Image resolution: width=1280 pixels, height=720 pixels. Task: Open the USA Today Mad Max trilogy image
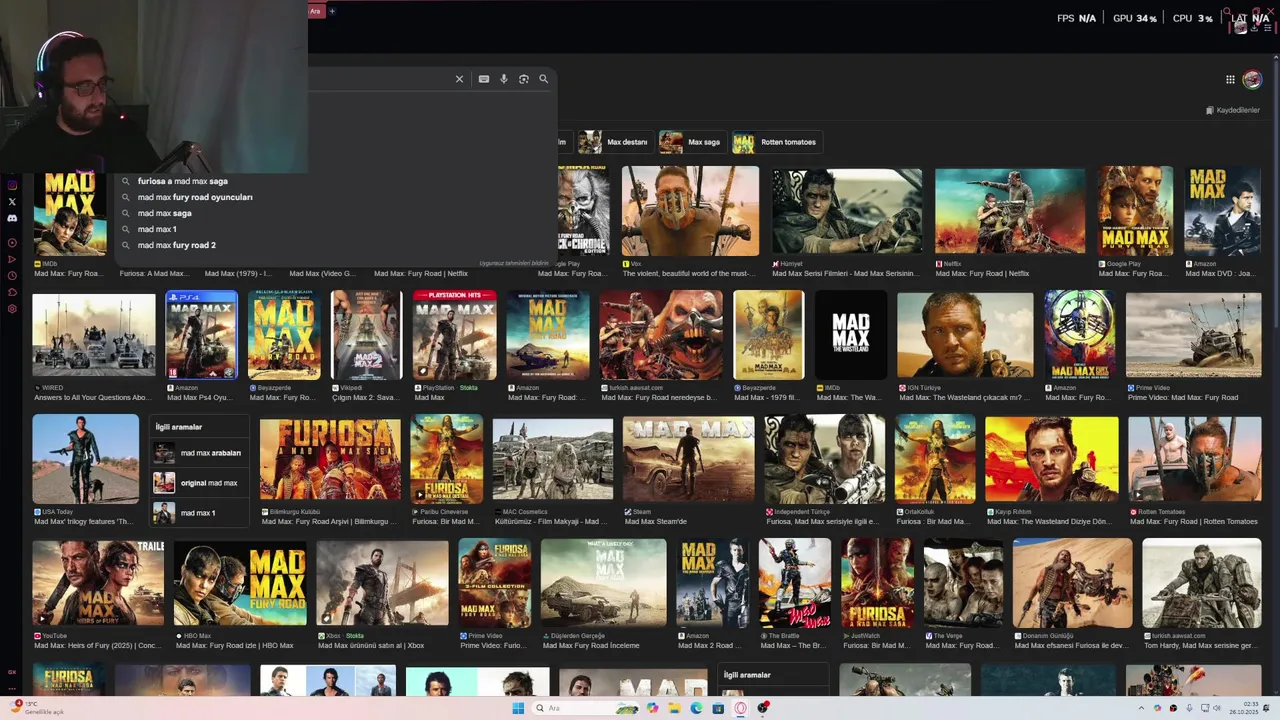[x=86, y=459]
